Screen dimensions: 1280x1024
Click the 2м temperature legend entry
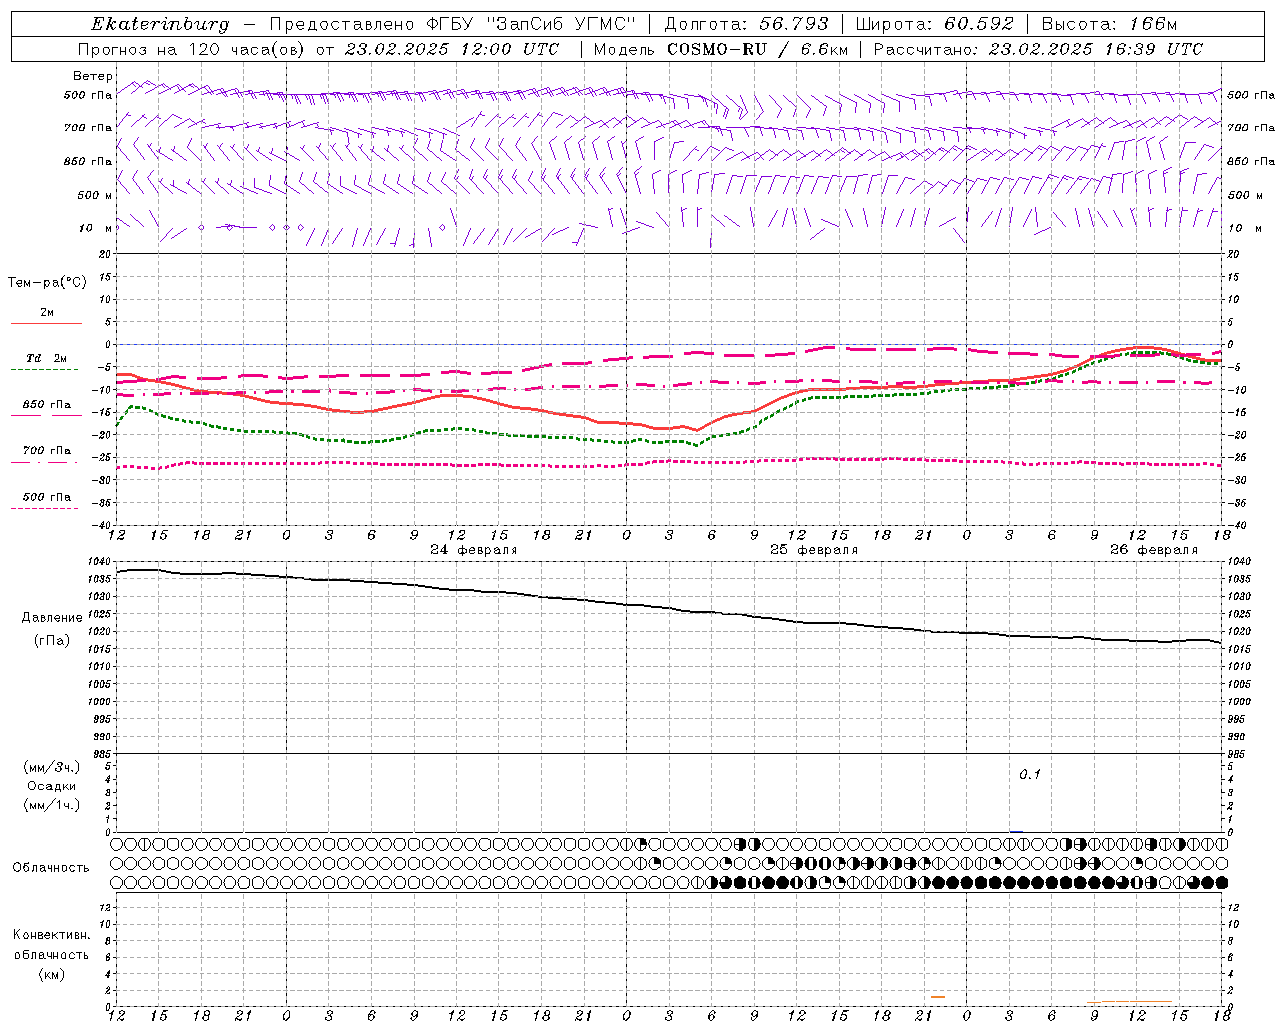[x=47, y=313]
